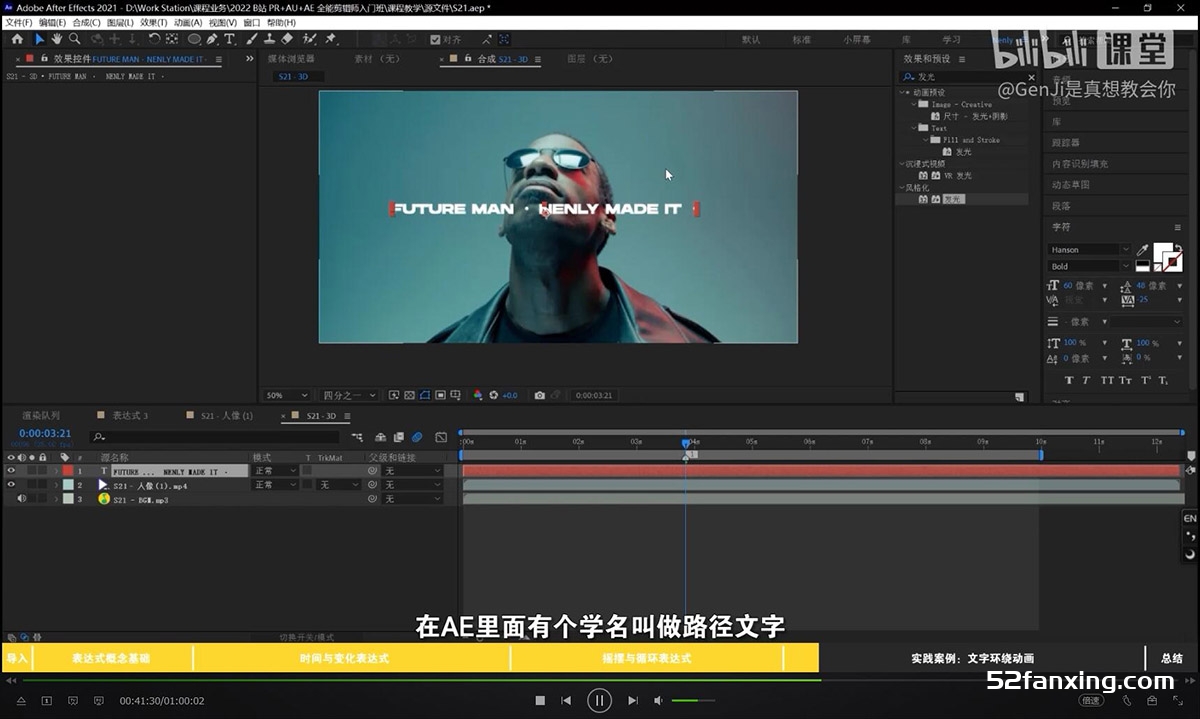Click the motion blur icon in timeline
This screenshot has height=719, width=1200.
[x=416, y=437]
